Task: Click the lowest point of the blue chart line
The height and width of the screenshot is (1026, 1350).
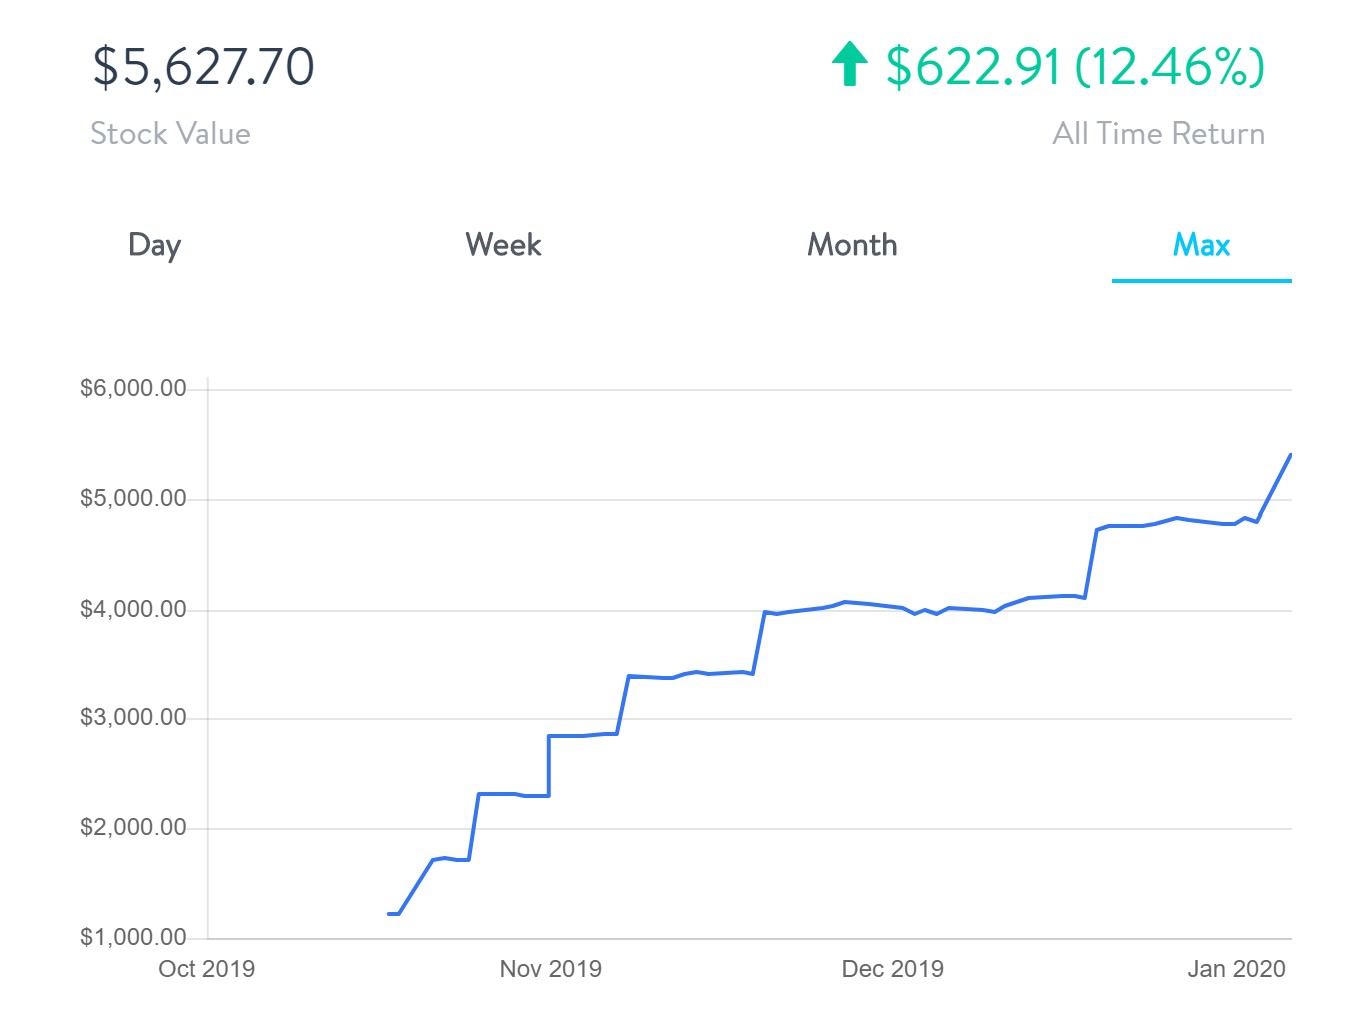Action: (391, 912)
